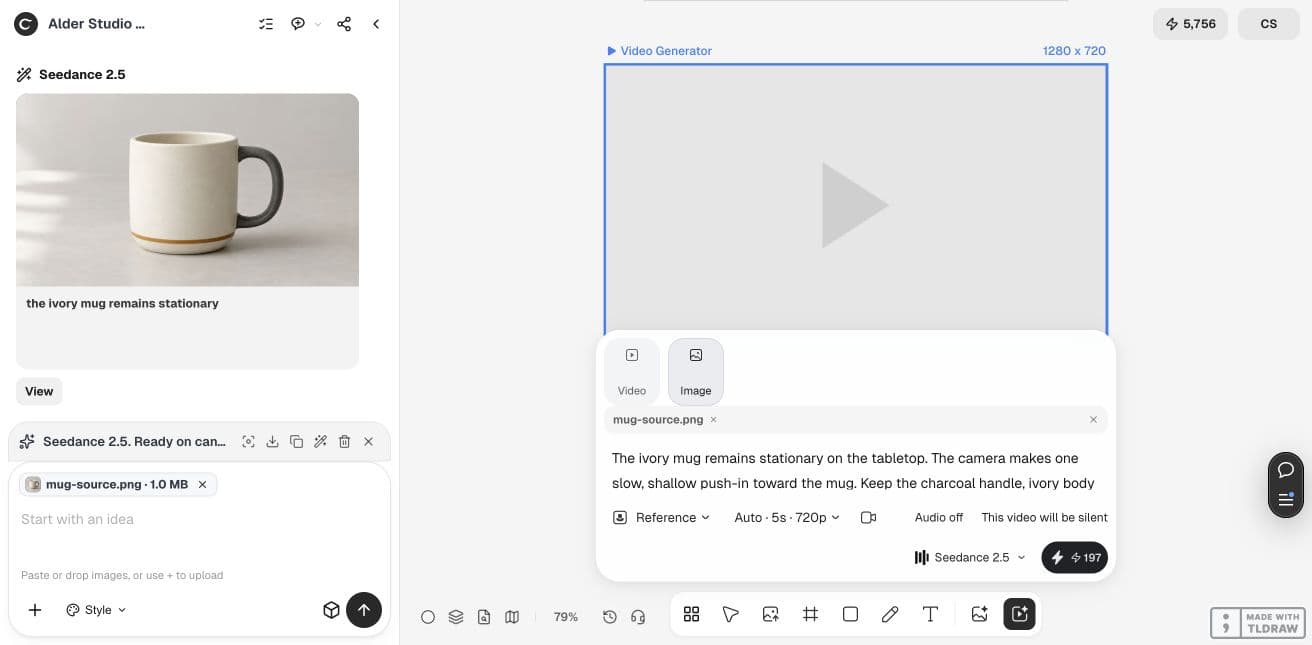
Task: Click the plus upload button in chat
Action: (x=35, y=610)
